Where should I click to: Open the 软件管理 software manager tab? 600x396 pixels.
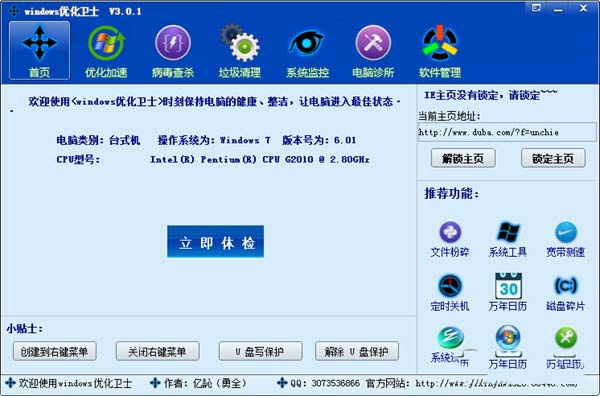point(440,52)
